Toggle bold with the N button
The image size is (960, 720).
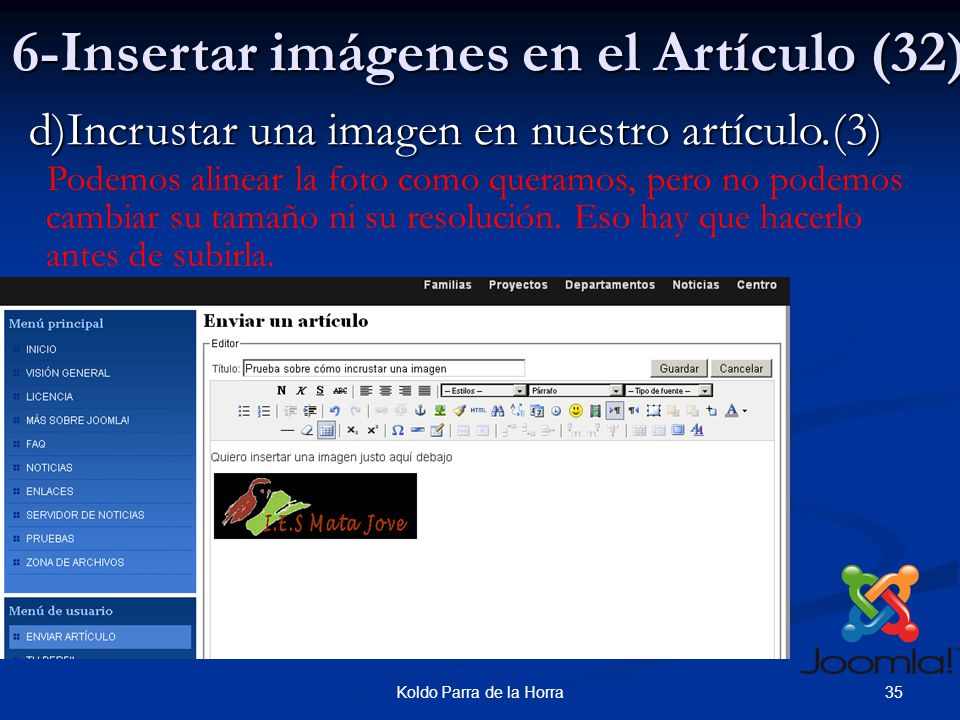pyautogui.click(x=282, y=391)
